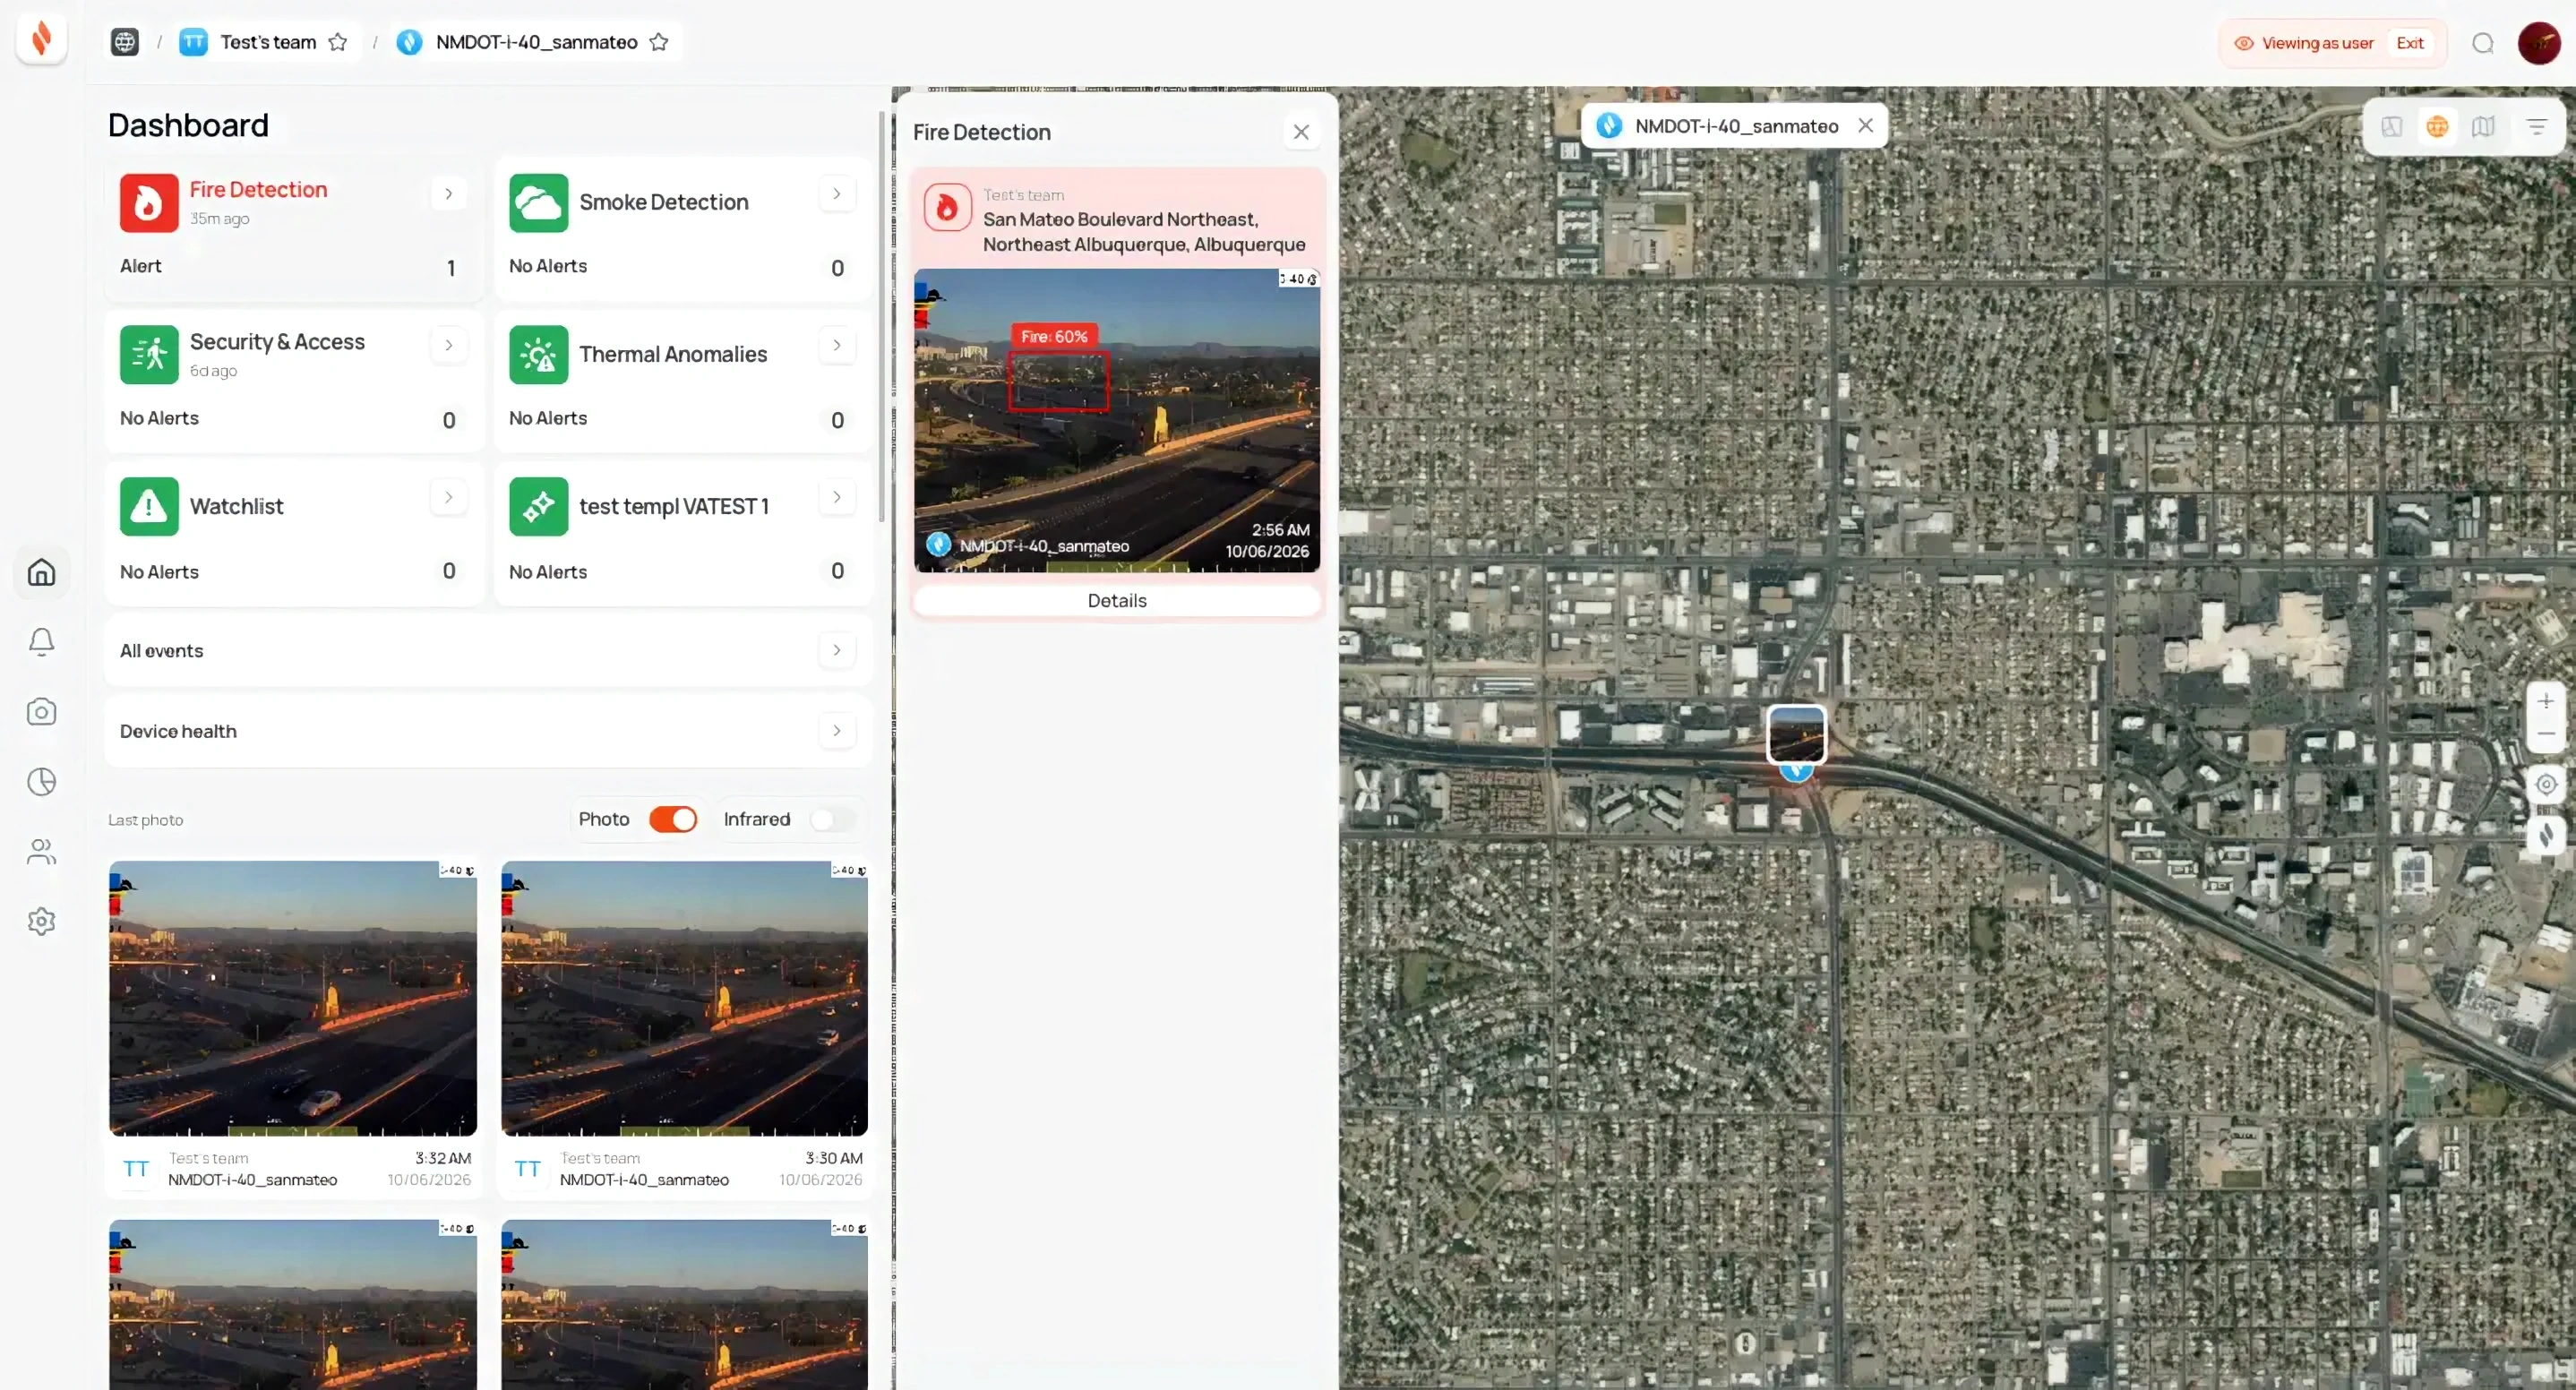The height and width of the screenshot is (1390, 2576).
Task: Expand test templ VATEST 1 chevron
Action: 837,497
